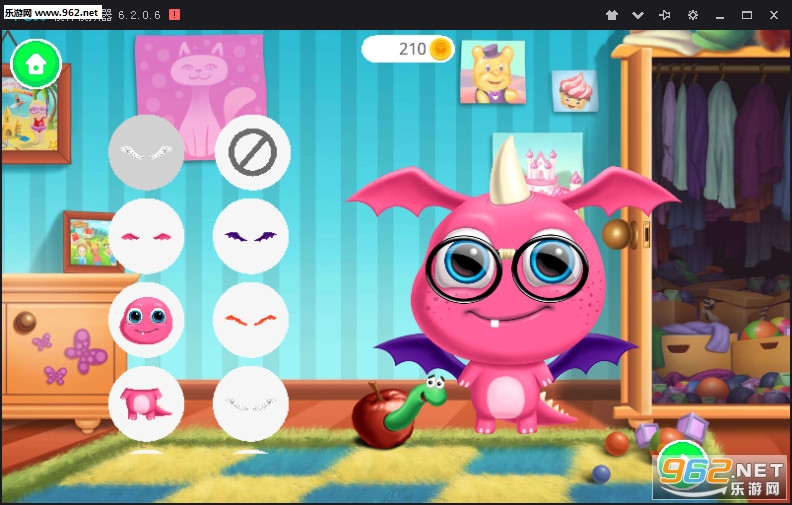Open emulator settings gear icon

pyautogui.click(x=692, y=15)
